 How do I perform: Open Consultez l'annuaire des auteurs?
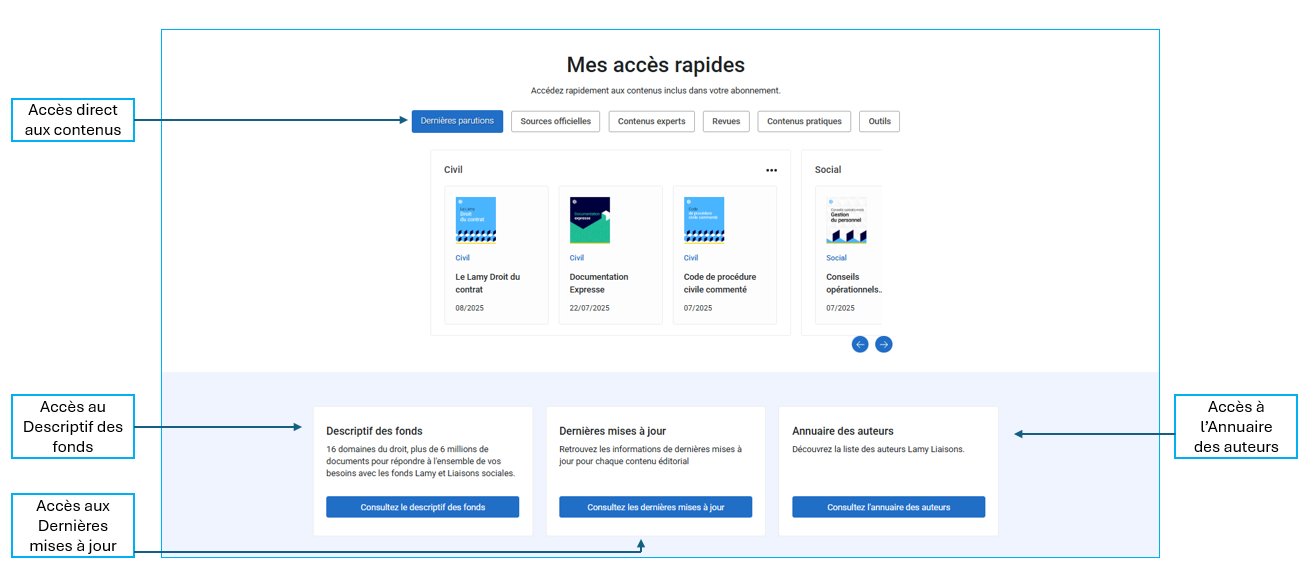click(x=888, y=507)
